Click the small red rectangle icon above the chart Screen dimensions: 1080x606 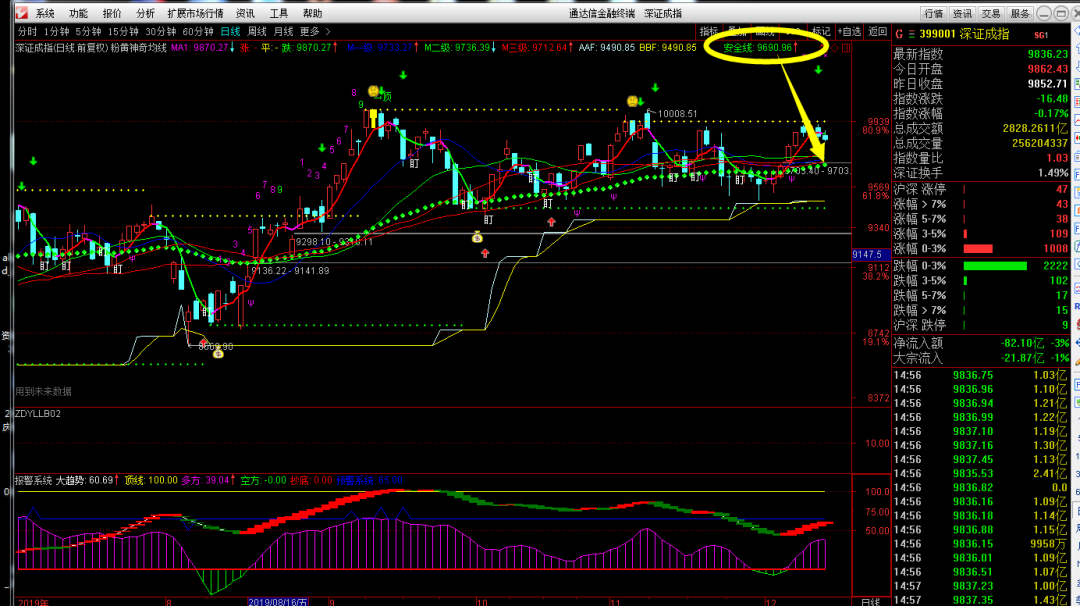(846, 48)
